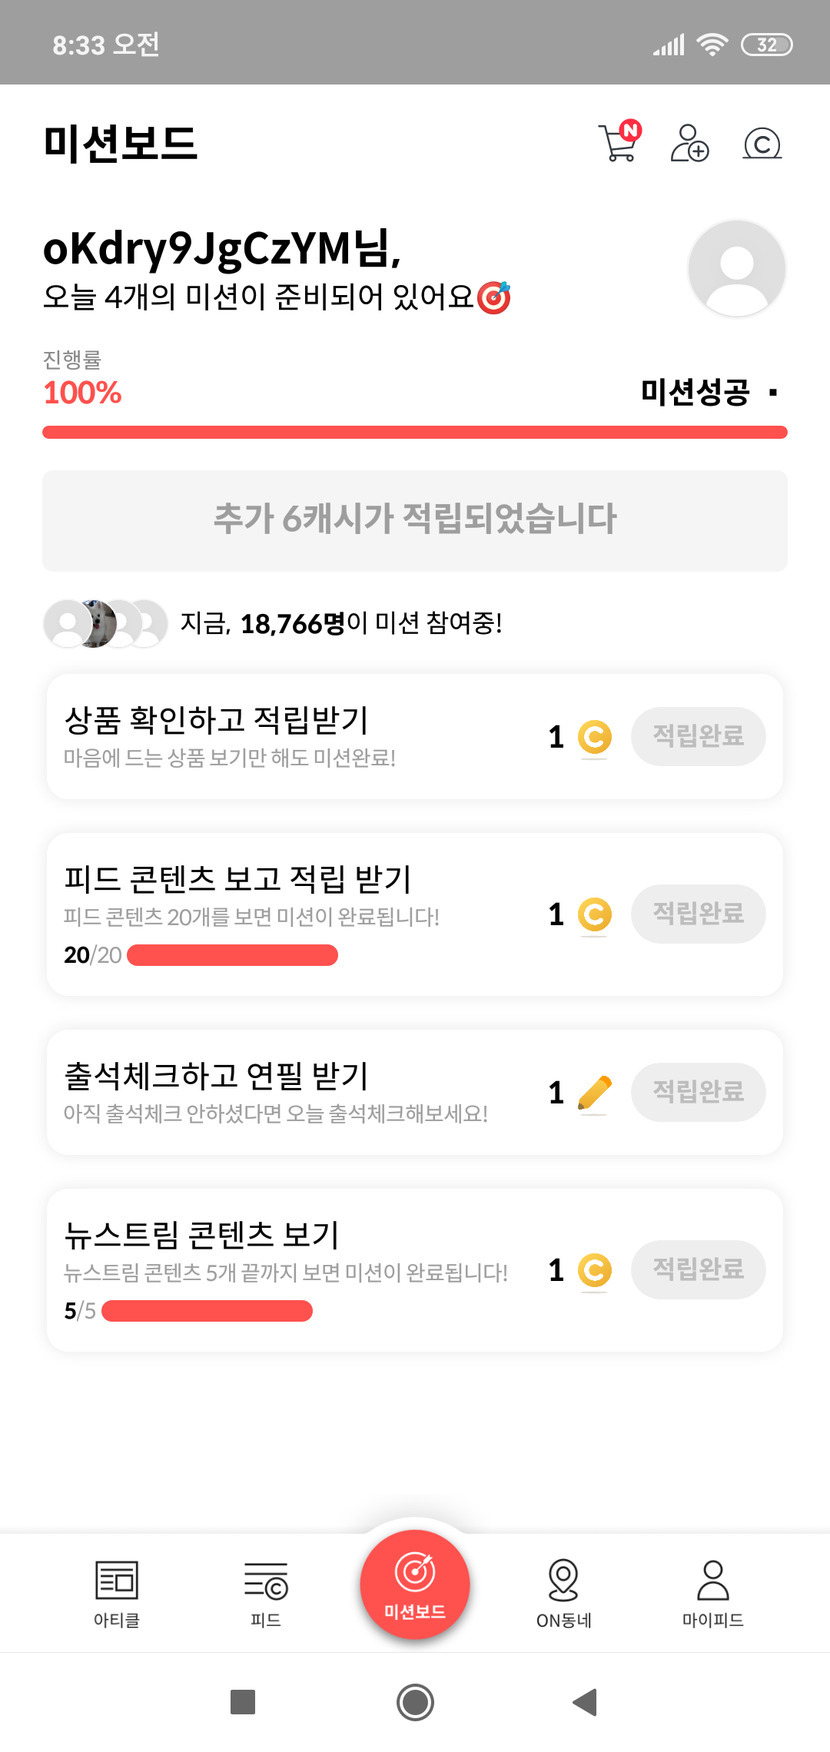The image size is (830, 1752).
Task: Tap the pencil reward icon
Action: tap(594, 1092)
